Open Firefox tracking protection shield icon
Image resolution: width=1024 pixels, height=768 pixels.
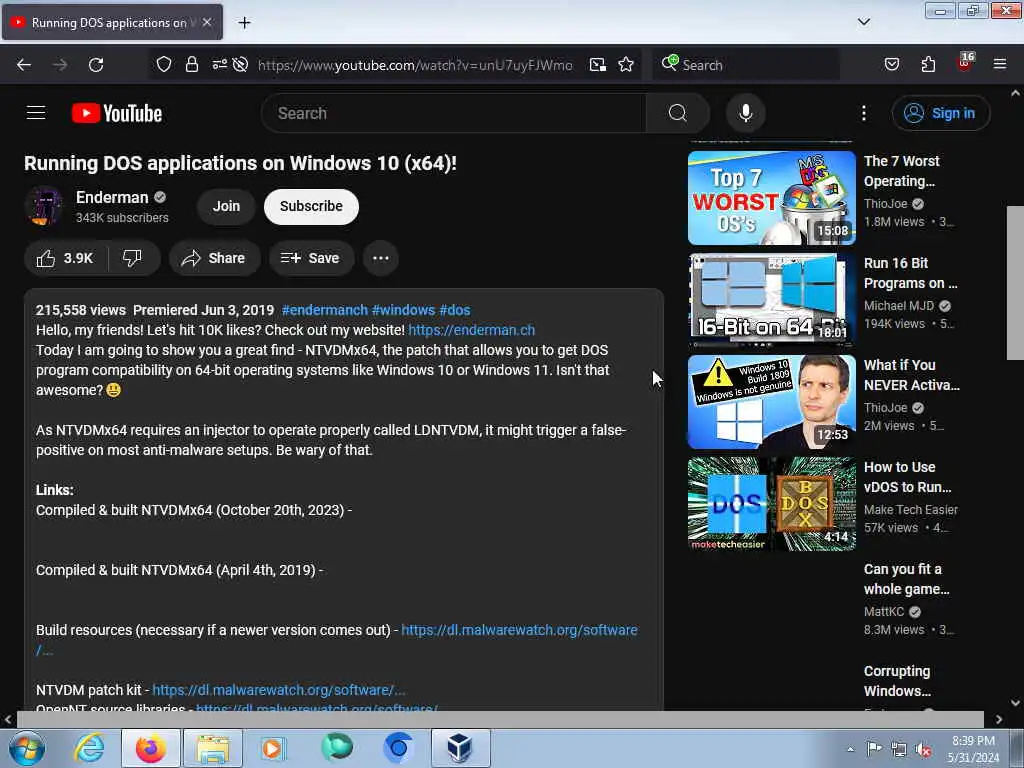[x=163, y=65]
